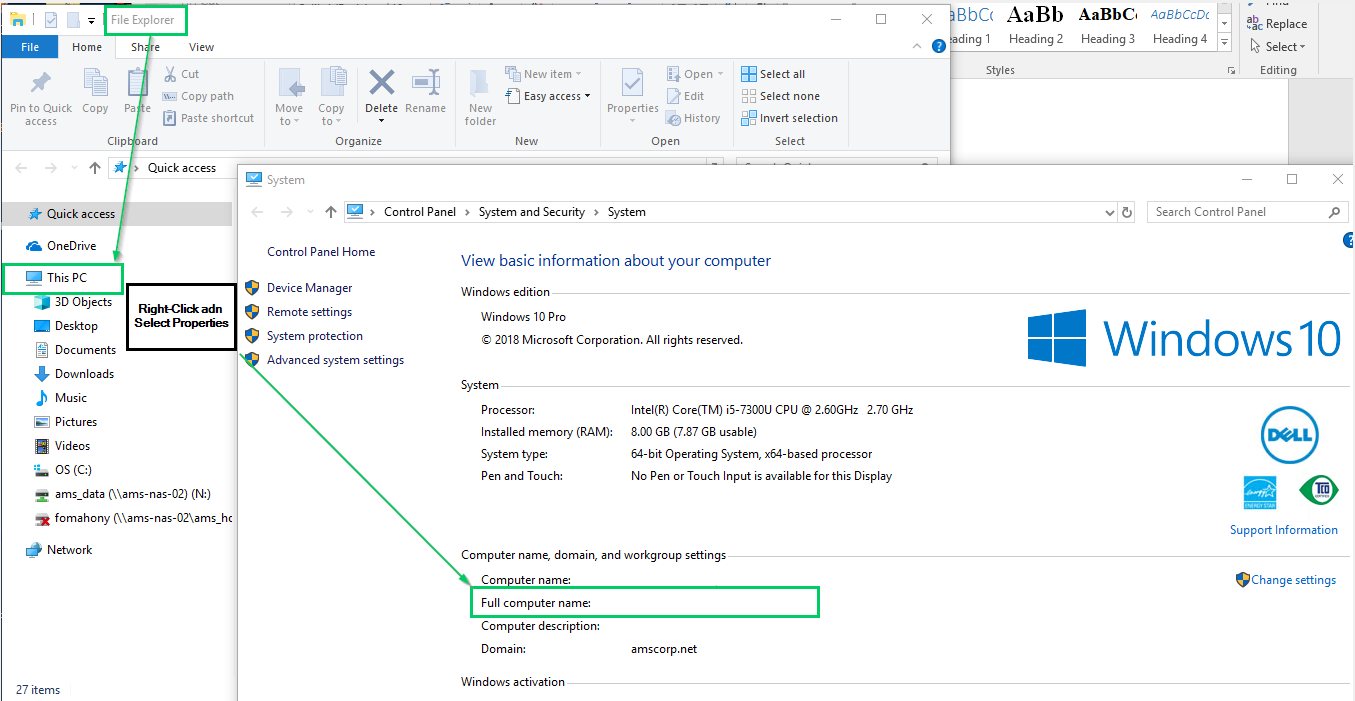Click Rename in the Organize group

coord(426,92)
